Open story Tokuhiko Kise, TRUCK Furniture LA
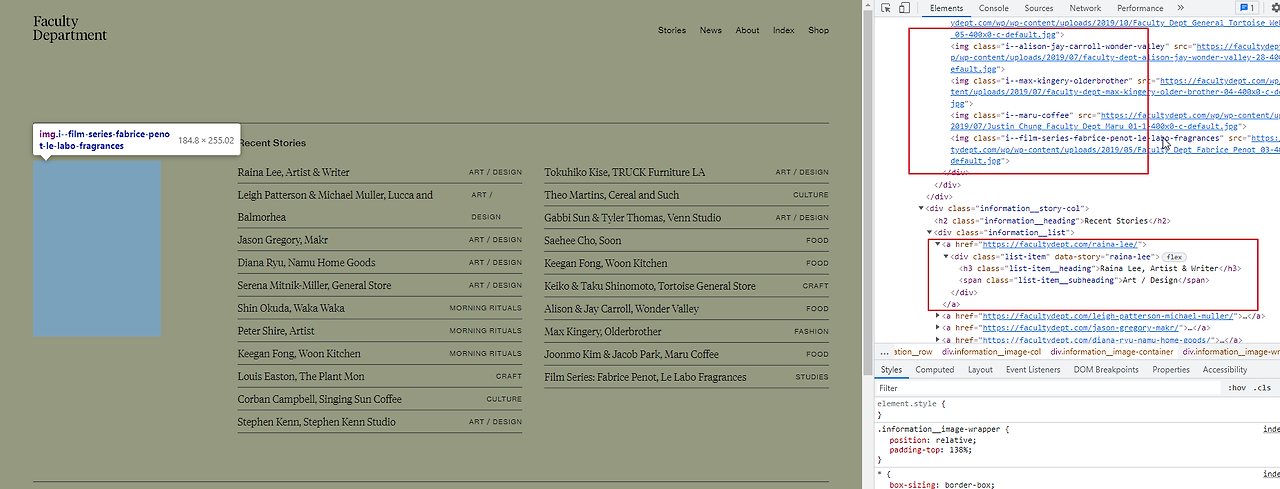The image size is (1280, 489). tap(686, 172)
